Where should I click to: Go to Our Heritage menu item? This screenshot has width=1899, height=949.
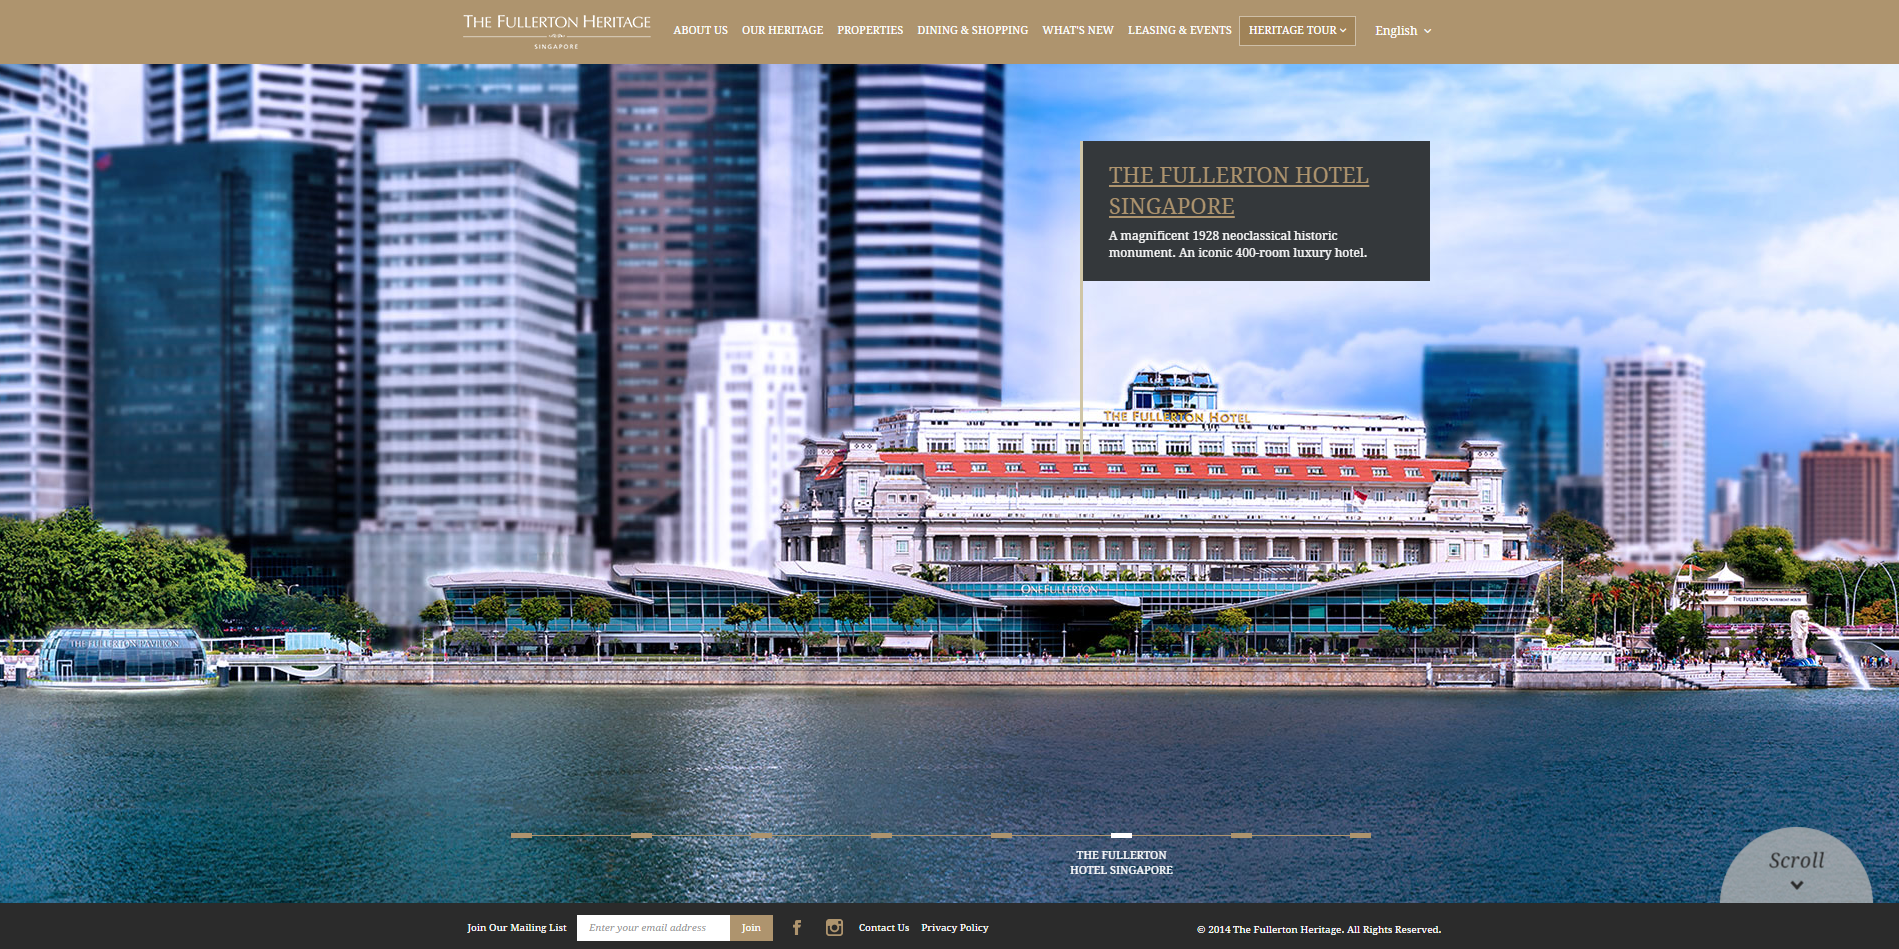click(x=782, y=31)
